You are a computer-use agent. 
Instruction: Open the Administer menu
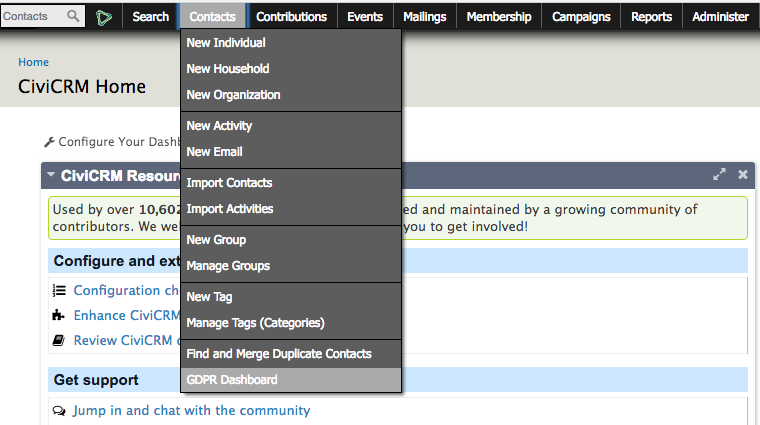tap(720, 16)
